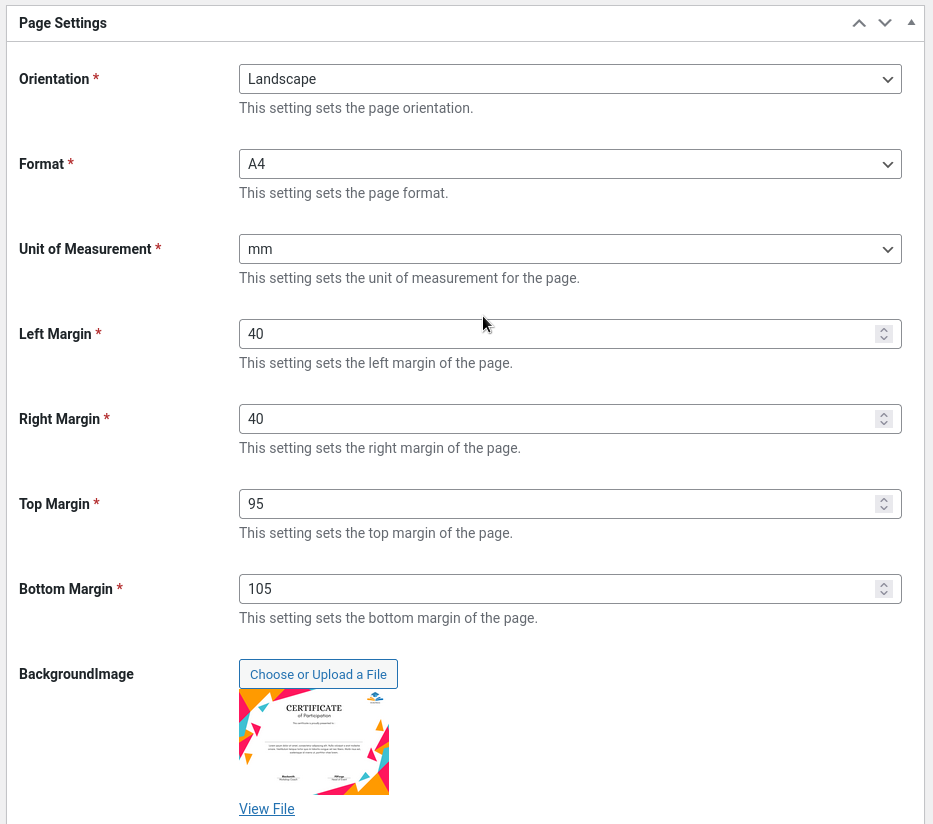
Task: Move Page Settings panel up arrow
Action: point(859,23)
